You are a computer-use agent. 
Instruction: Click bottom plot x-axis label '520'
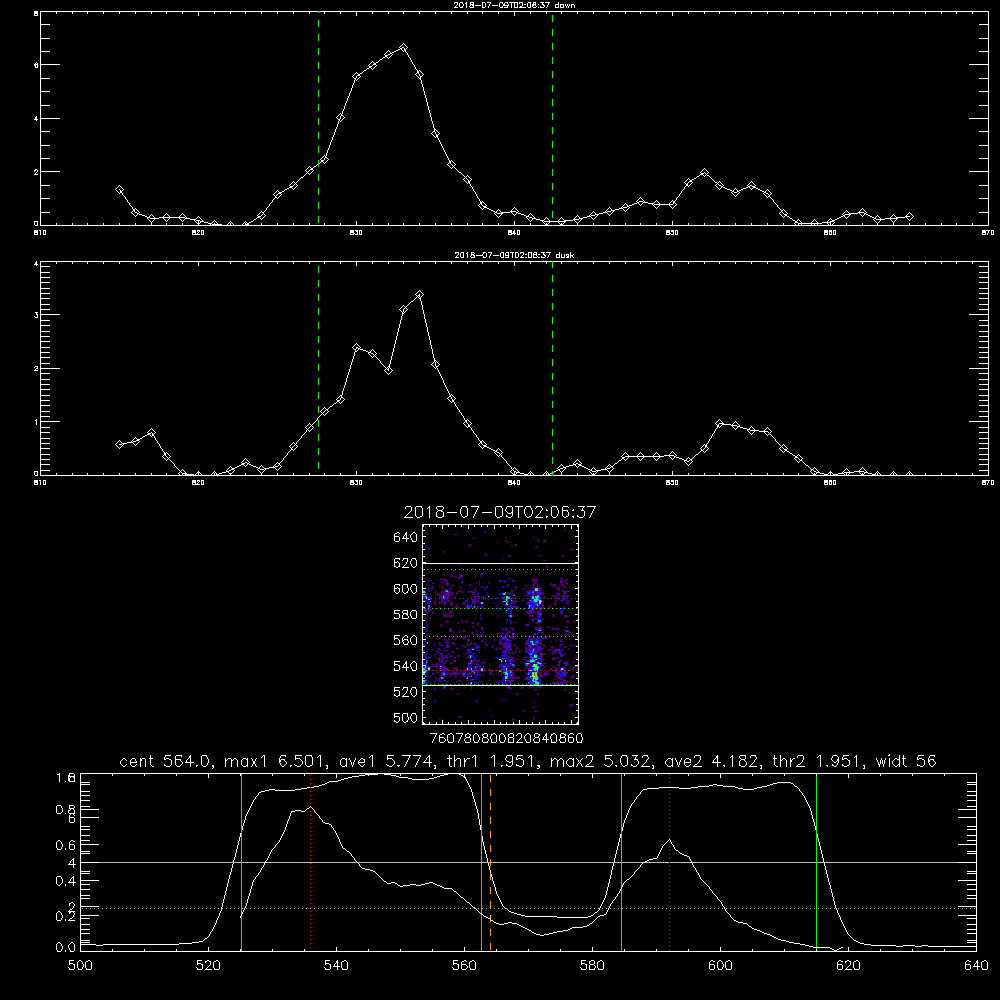point(208,966)
